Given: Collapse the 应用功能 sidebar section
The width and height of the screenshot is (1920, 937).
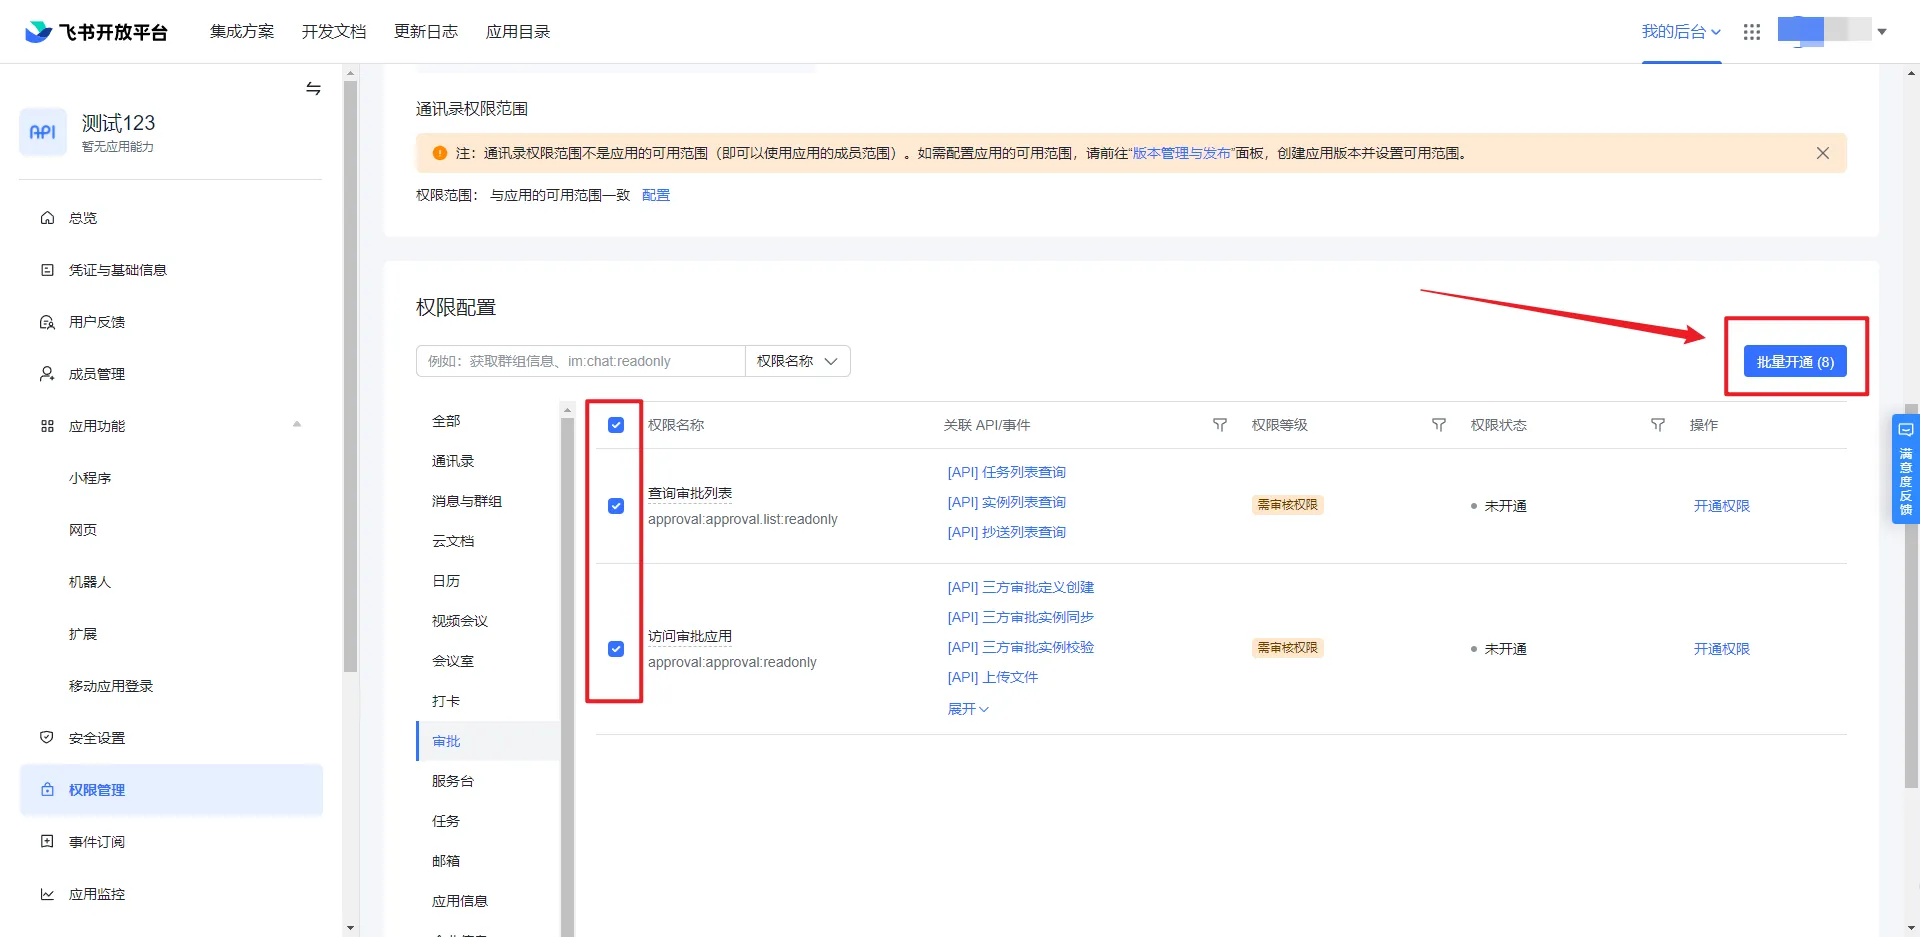Looking at the screenshot, I should (x=296, y=425).
